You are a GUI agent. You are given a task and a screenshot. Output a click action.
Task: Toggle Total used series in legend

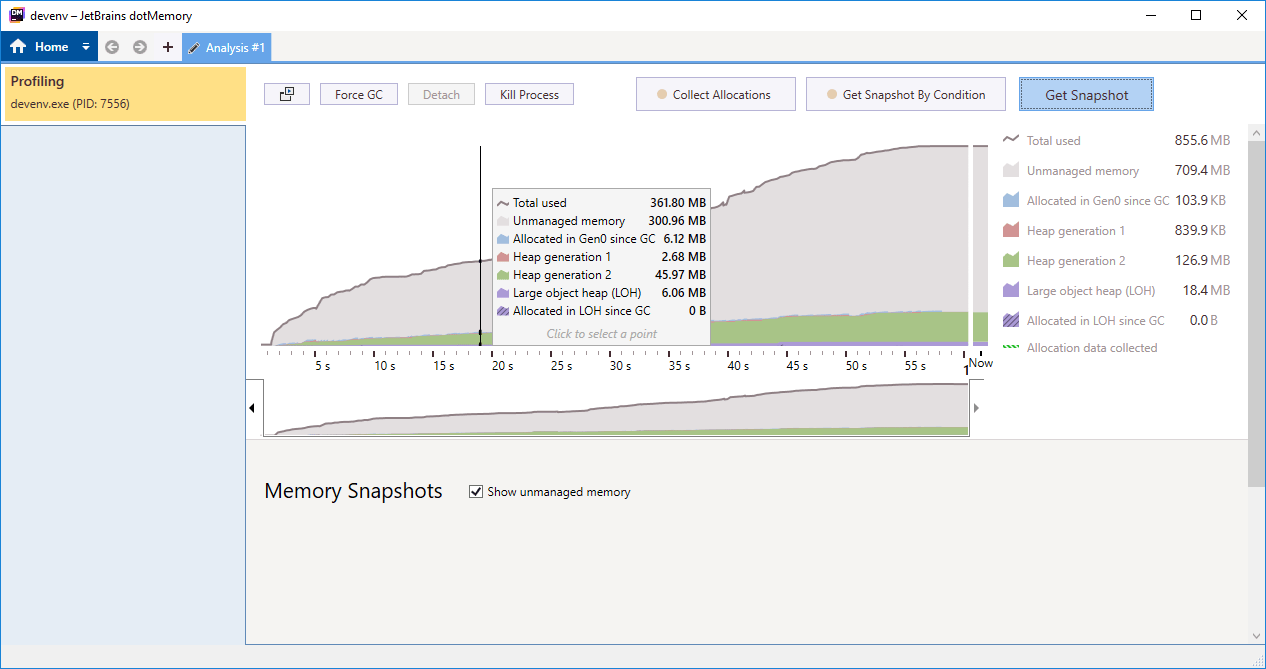tap(1053, 141)
